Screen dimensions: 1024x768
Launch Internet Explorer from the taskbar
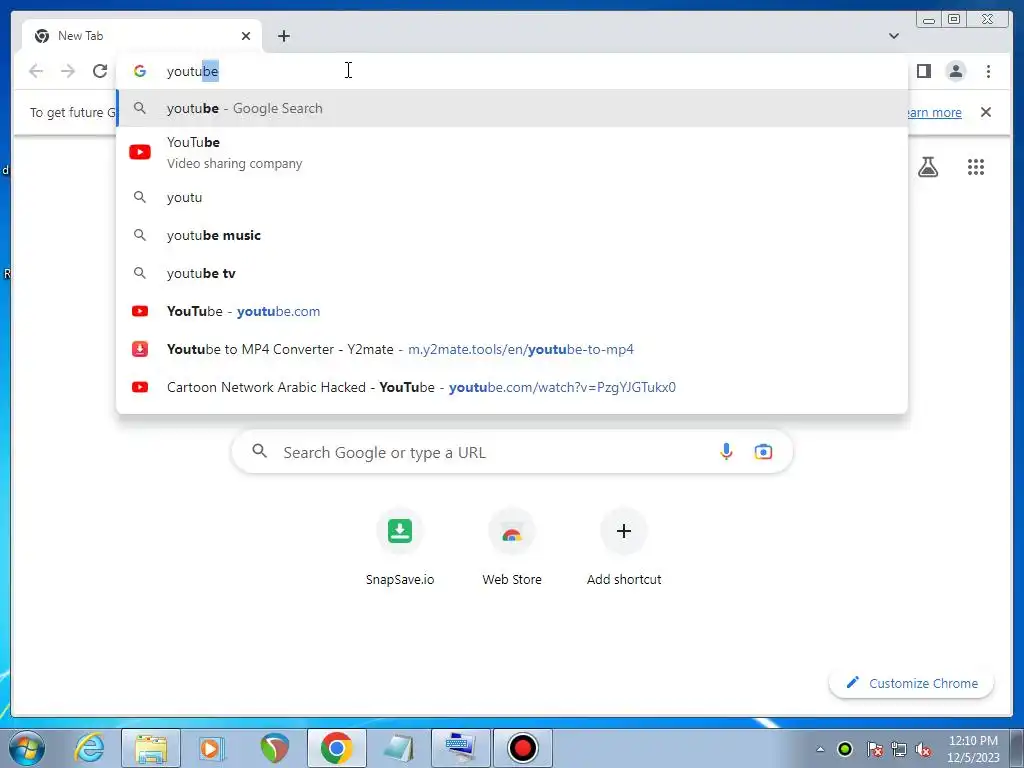89,748
